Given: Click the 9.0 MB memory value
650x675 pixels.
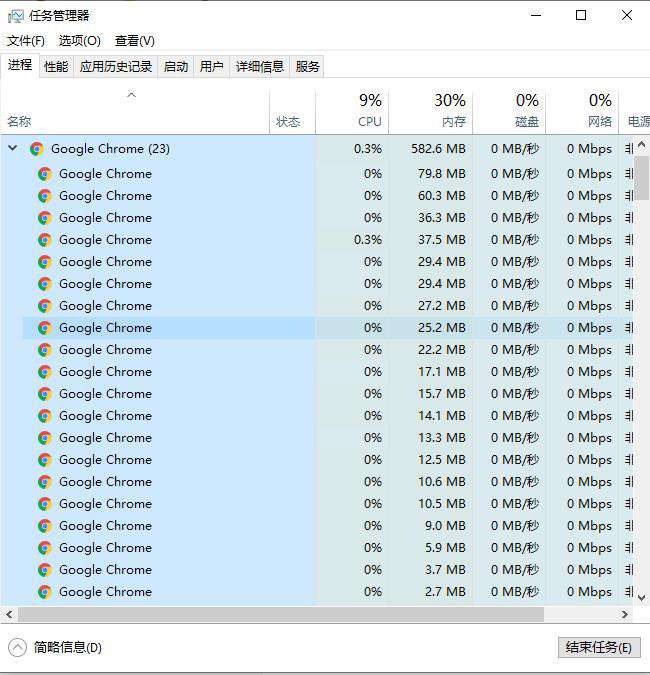Looking at the screenshot, I should (x=445, y=526).
